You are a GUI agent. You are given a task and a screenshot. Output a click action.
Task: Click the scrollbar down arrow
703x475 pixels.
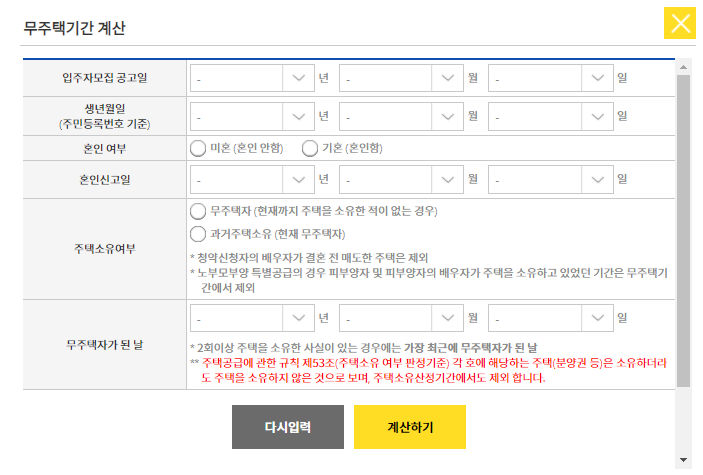click(x=683, y=460)
